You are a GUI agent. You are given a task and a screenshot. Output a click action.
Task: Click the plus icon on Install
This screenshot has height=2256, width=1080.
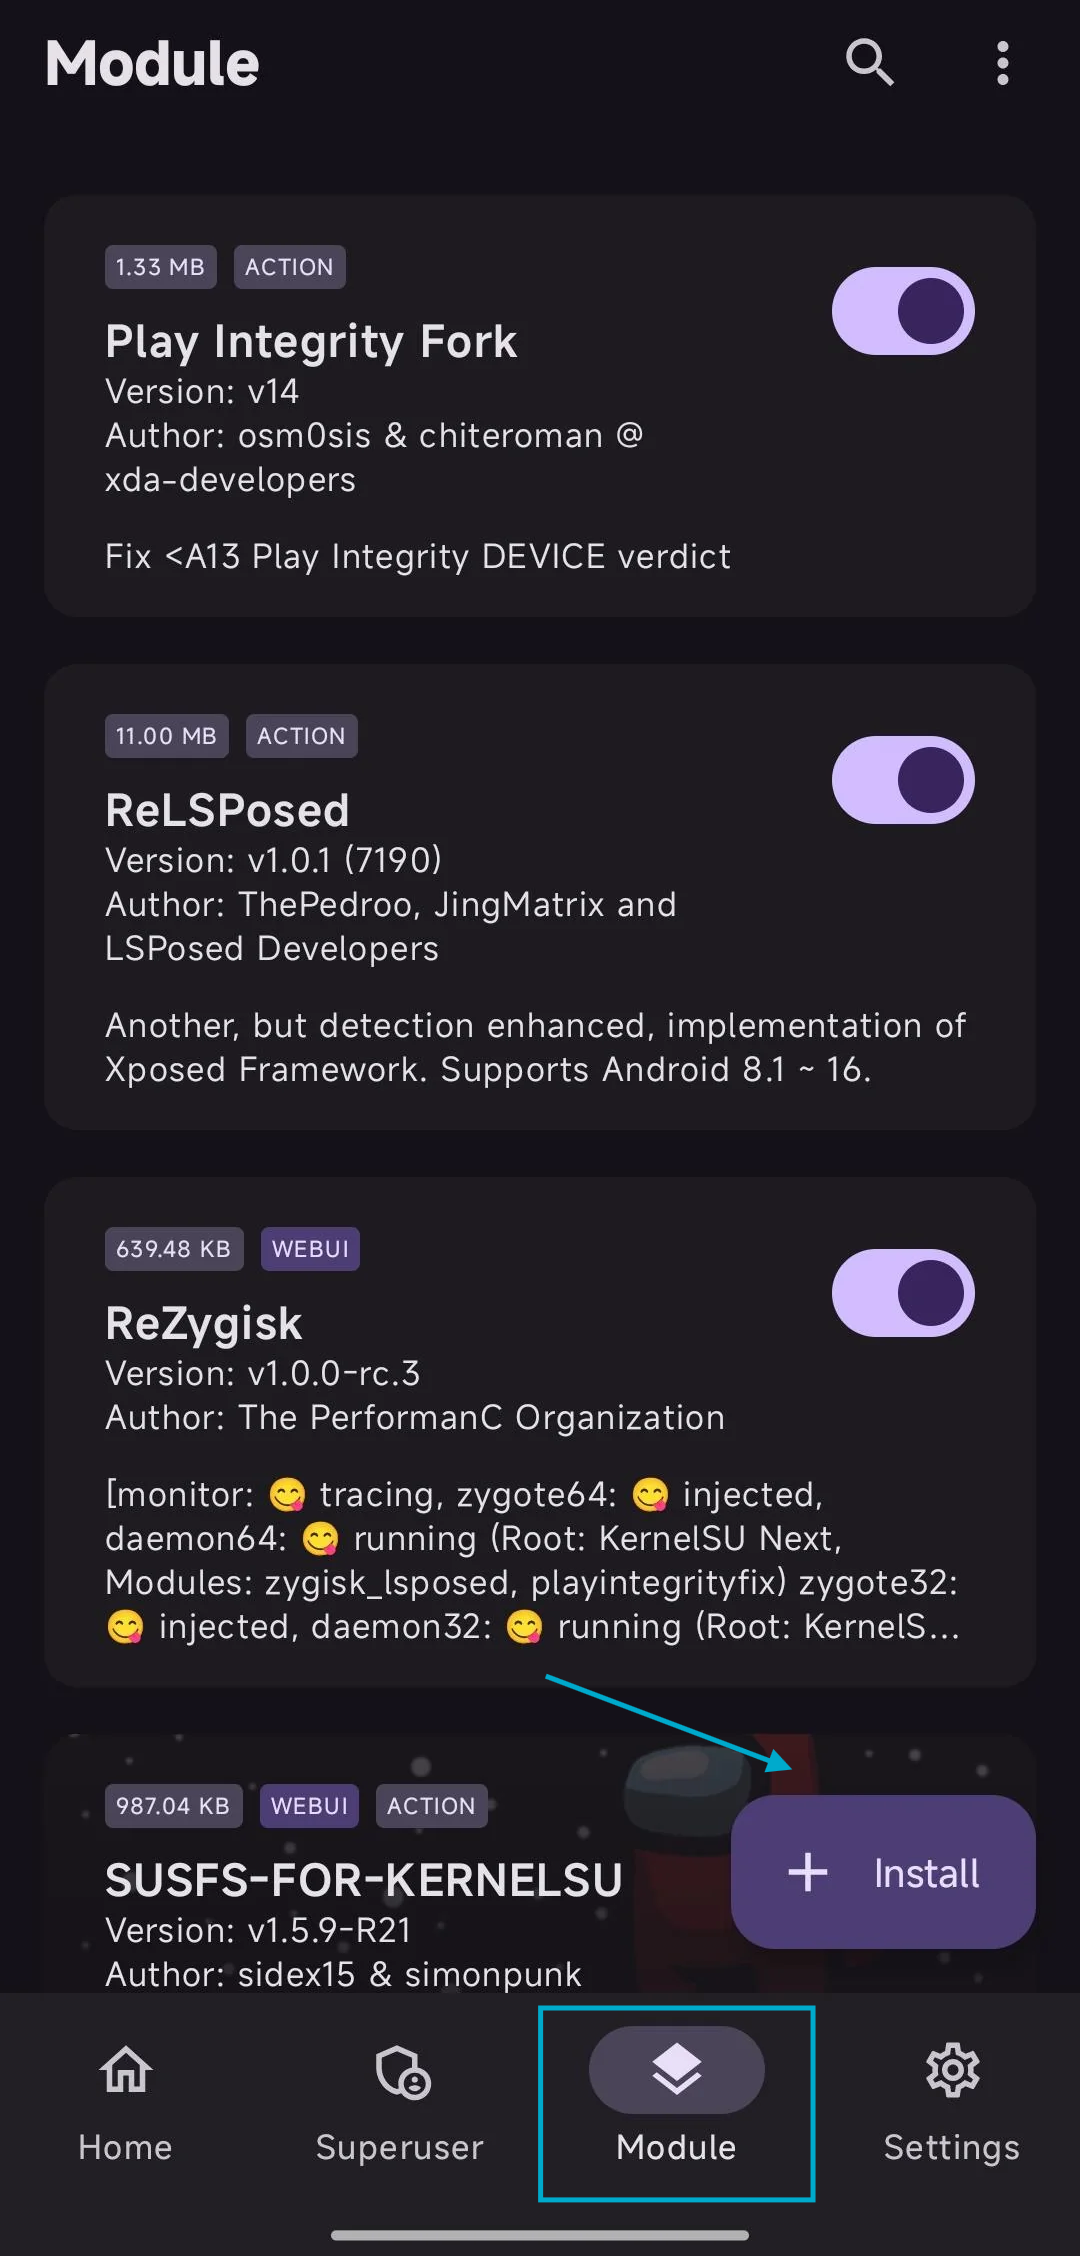click(x=808, y=1872)
